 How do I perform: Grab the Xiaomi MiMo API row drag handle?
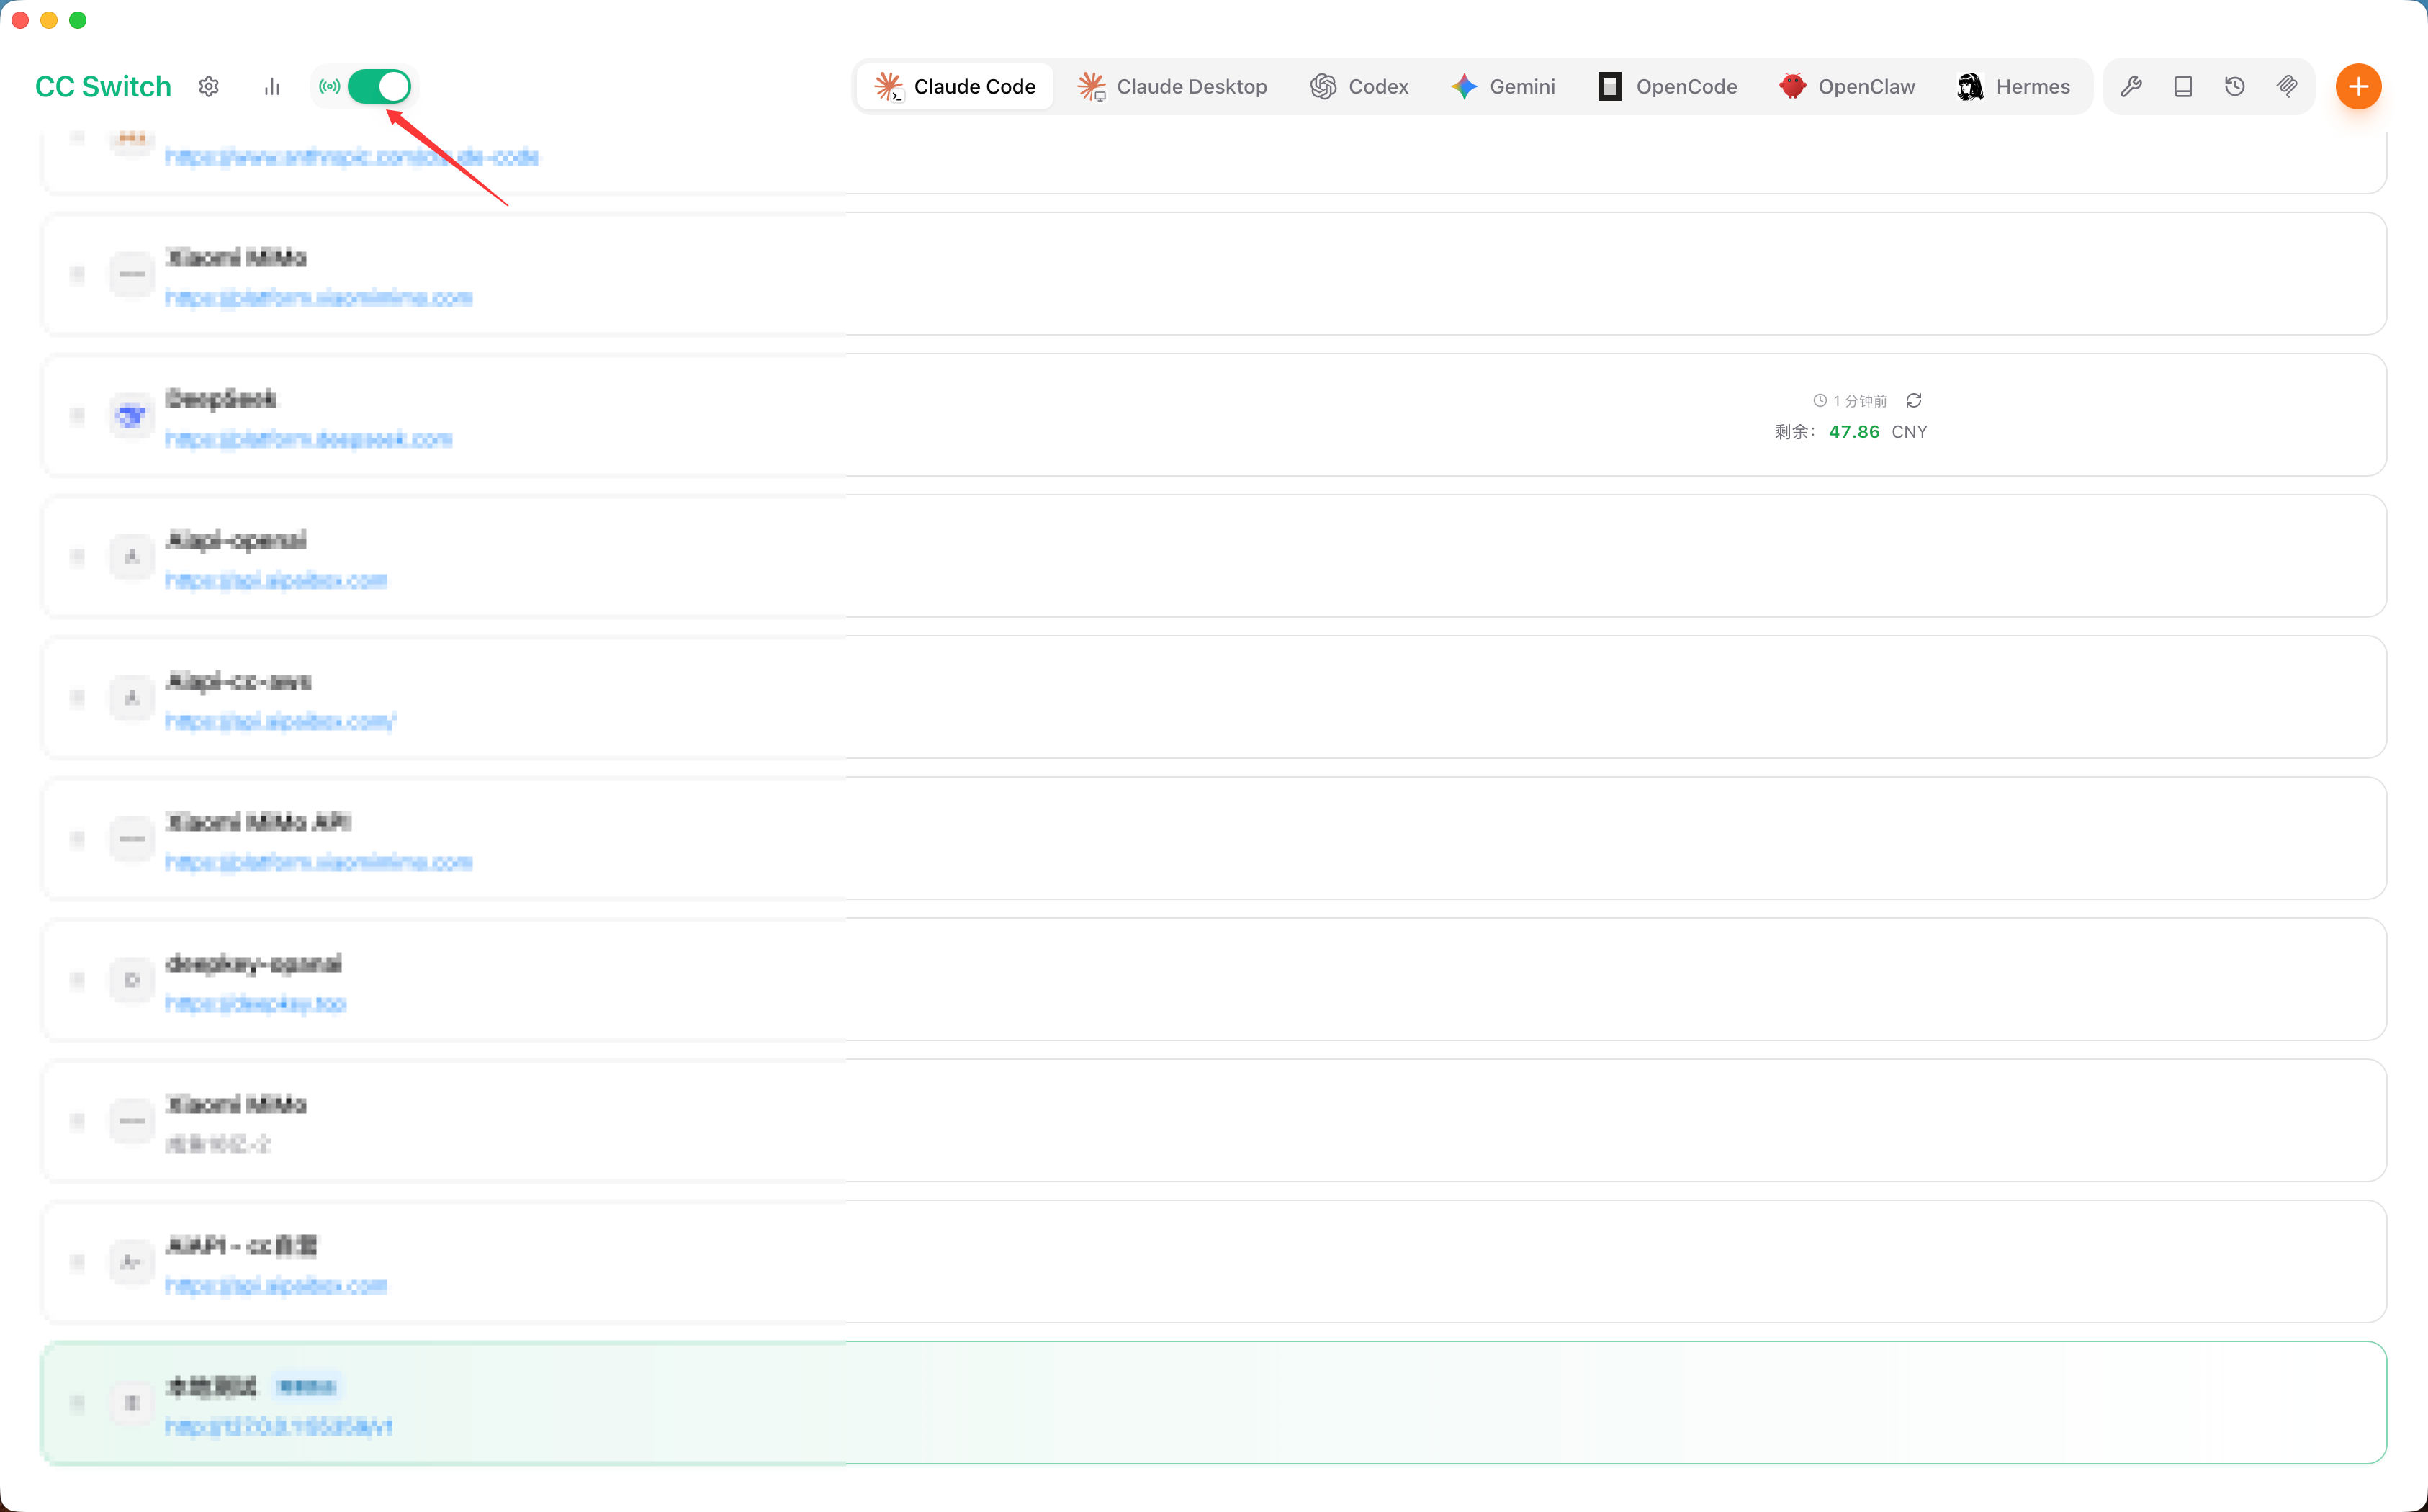click(77, 838)
